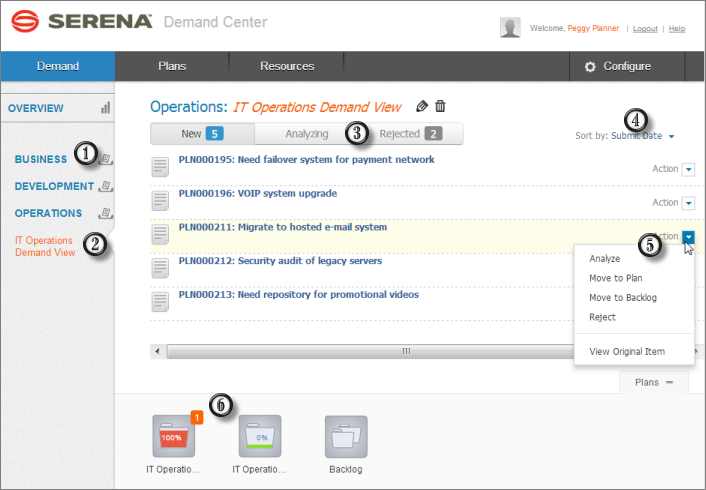Viewport: 706px width, 490px height.
Task: Click the document icon for PLN000195
Action: click(x=161, y=166)
